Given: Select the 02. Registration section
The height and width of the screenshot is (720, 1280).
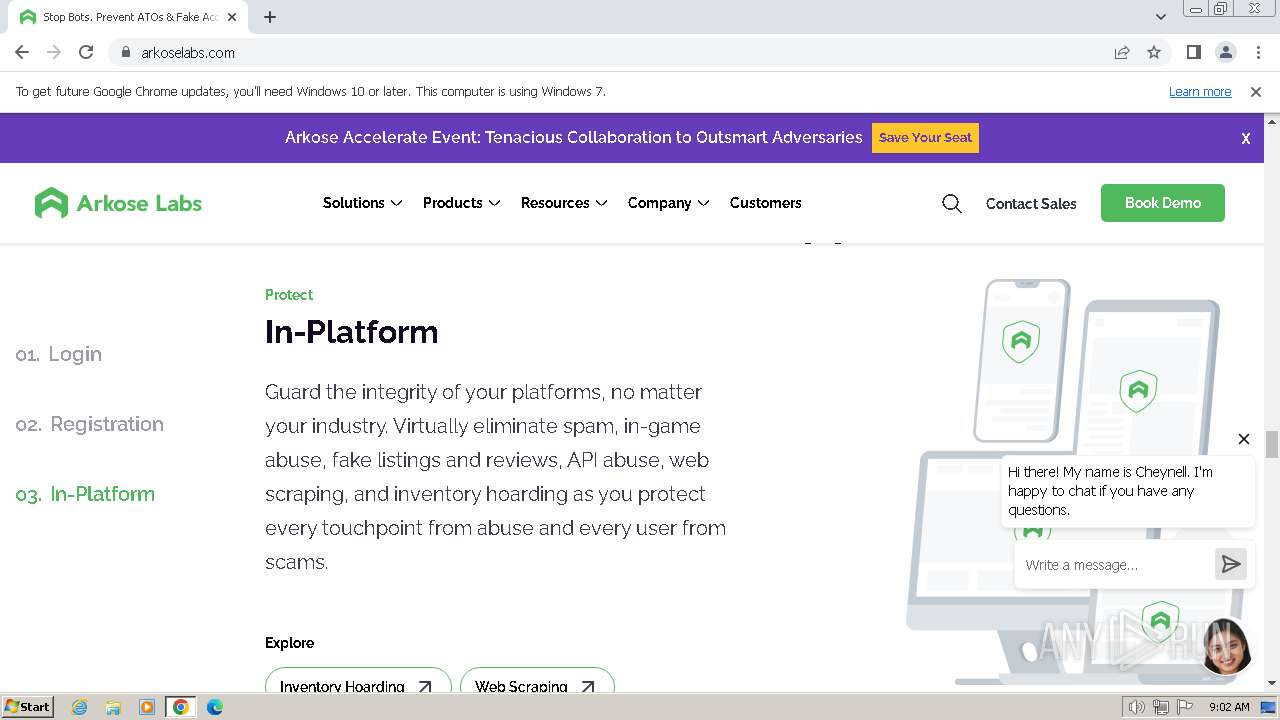Looking at the screenshot, I should click(90, 424).
